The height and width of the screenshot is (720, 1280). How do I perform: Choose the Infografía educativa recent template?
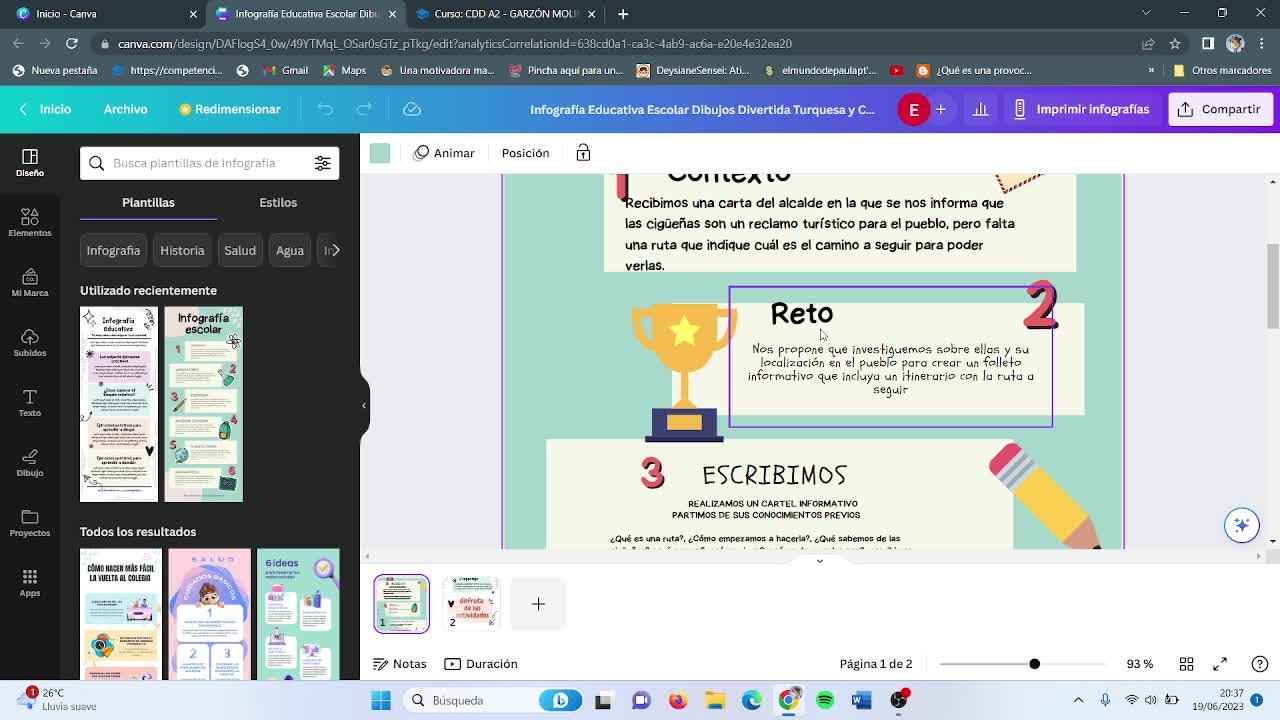(x=119, y=404)
